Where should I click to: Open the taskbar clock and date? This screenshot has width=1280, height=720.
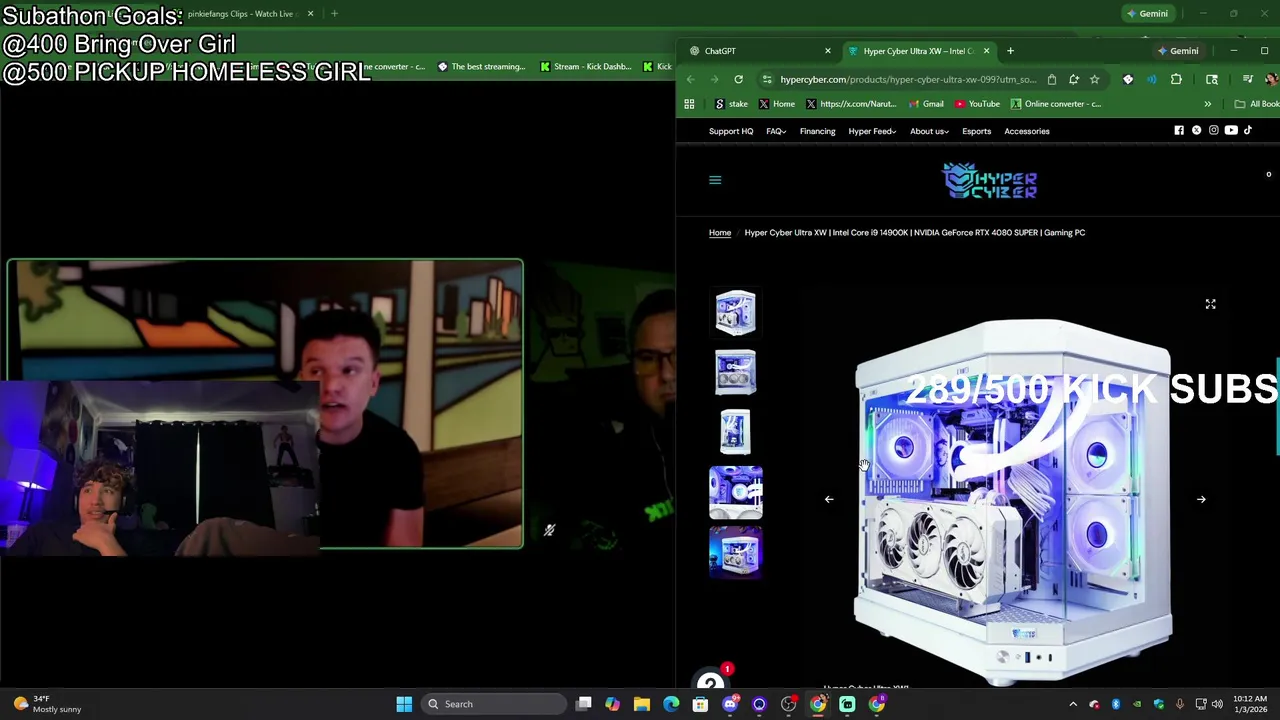[x=1250, y=704]
